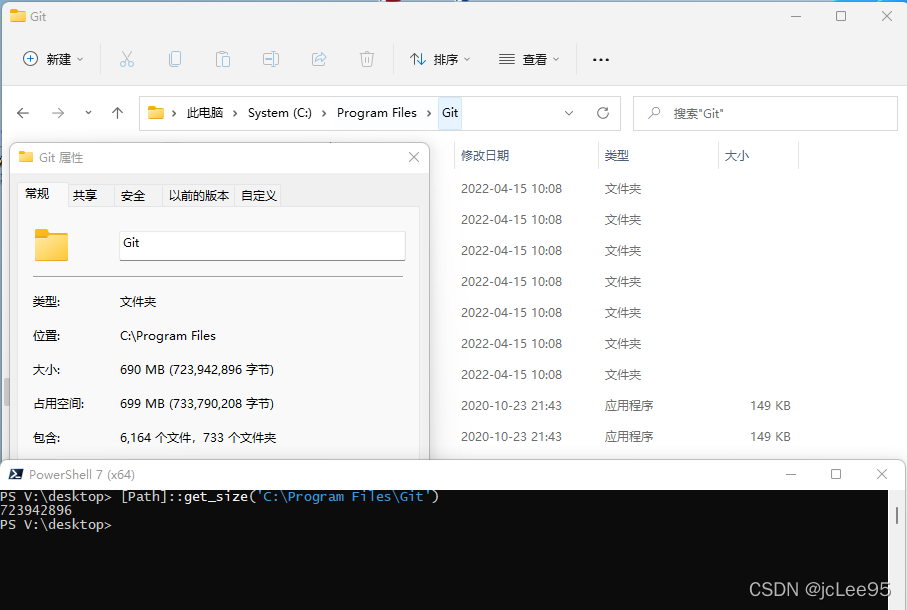Screen dimensions: 907x610
Task: Refresh the Git folder view
Action: click(603, 113)
